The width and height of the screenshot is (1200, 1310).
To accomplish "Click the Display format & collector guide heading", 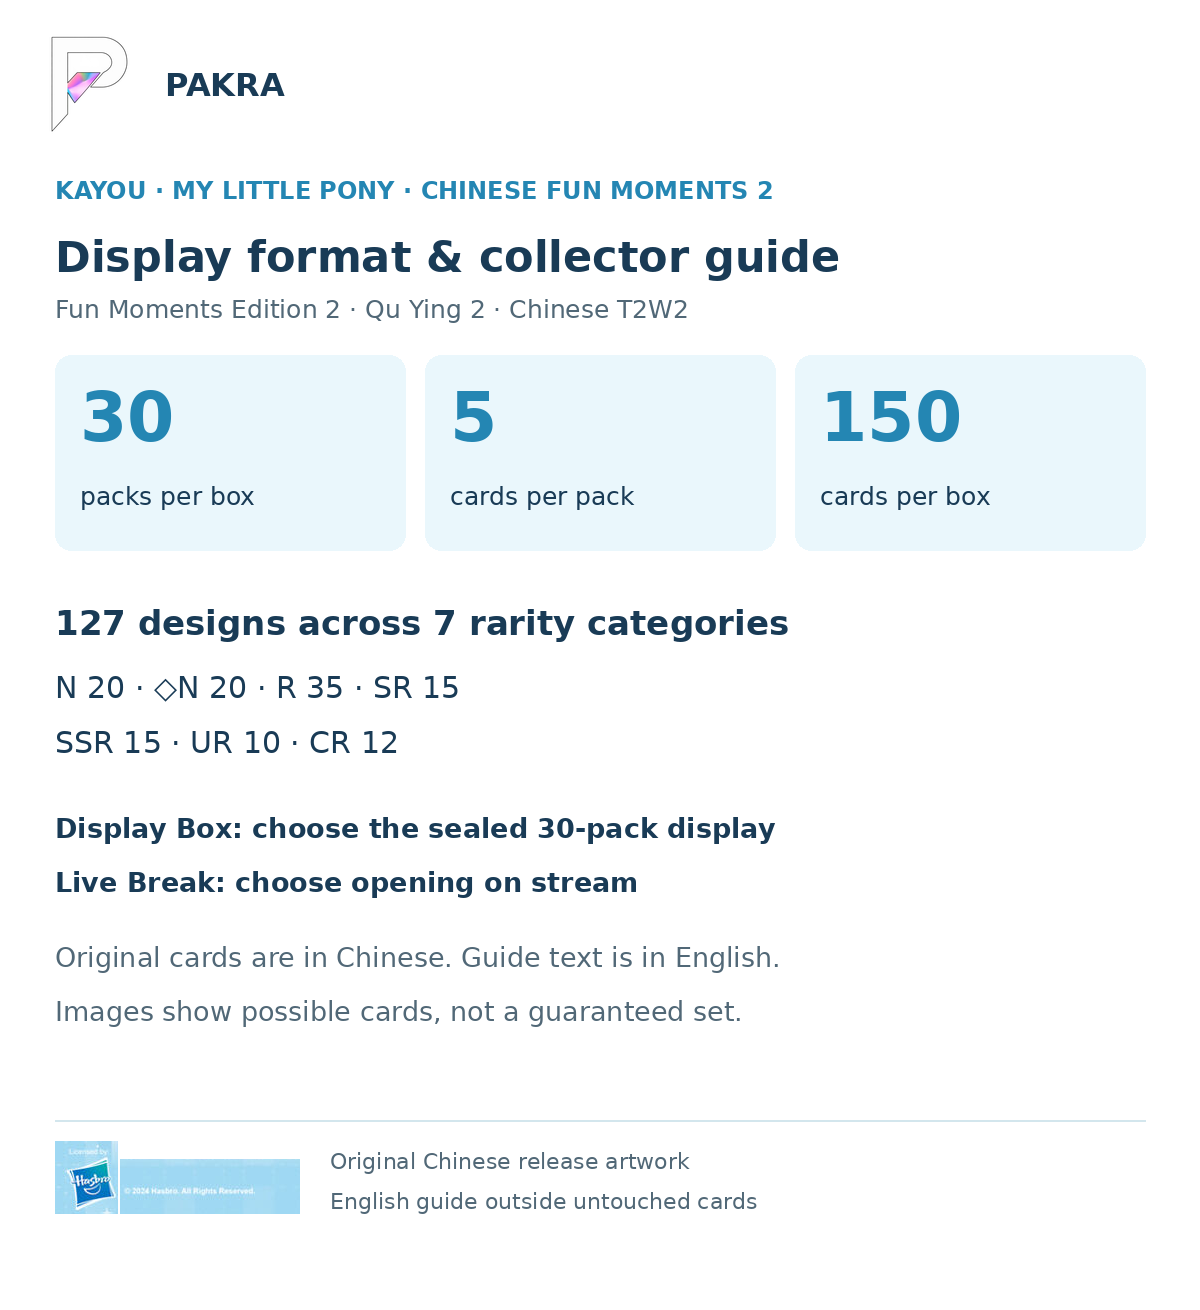I will (x=447, y=257).
